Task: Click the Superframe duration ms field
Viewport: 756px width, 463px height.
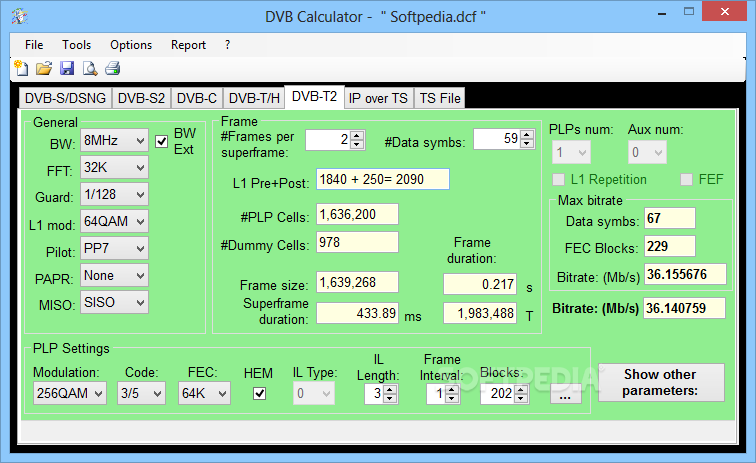Action: coord(357,313)
